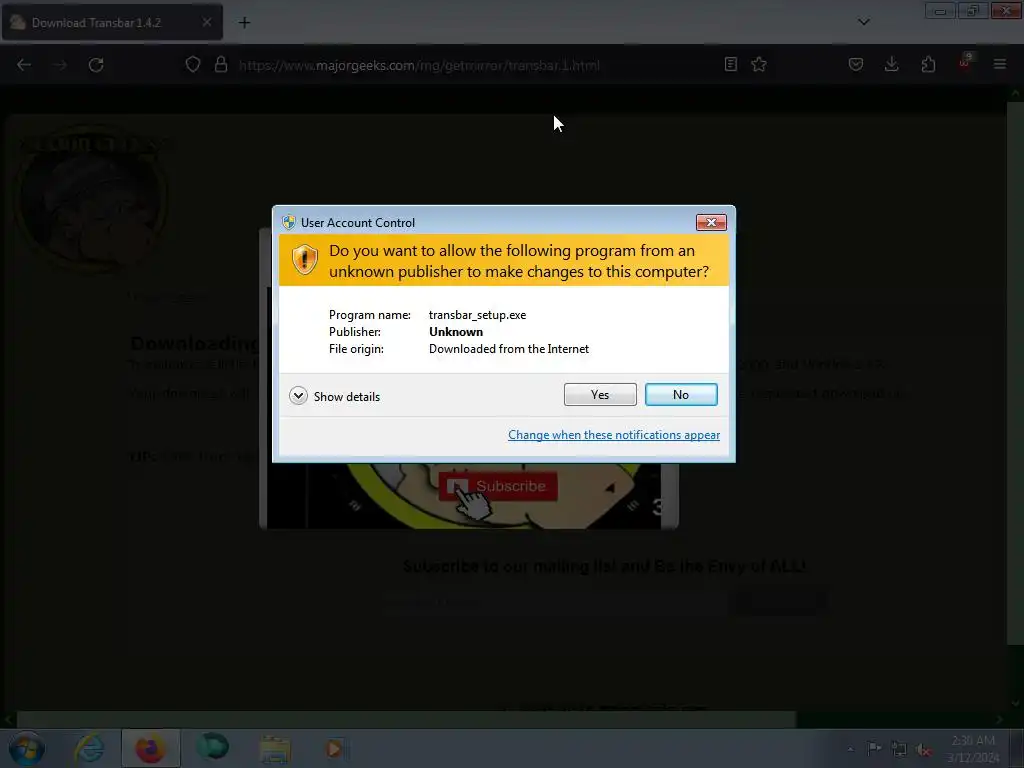Click No in User Account Control dialog
The image size is (1024, 768).
pos(681,394)
